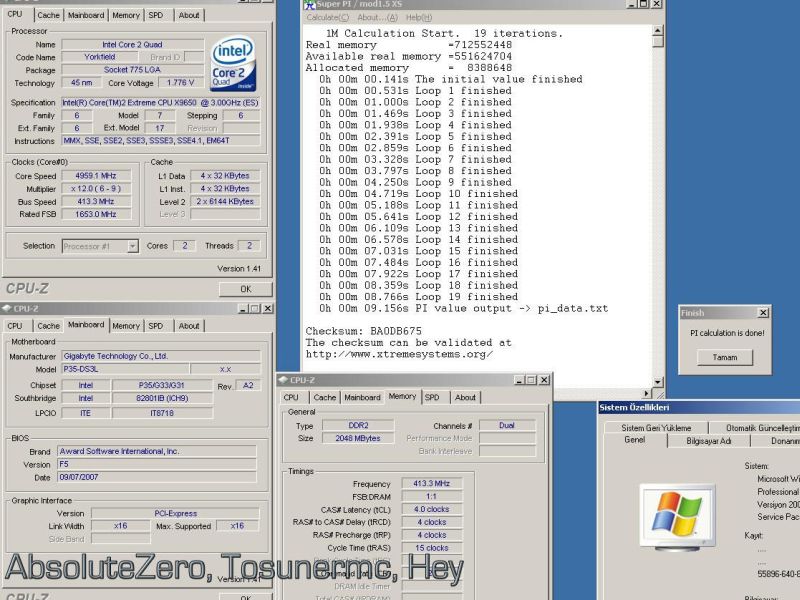Switch to Mainboard tab in top CPU-Z window

tap(86, 15)
